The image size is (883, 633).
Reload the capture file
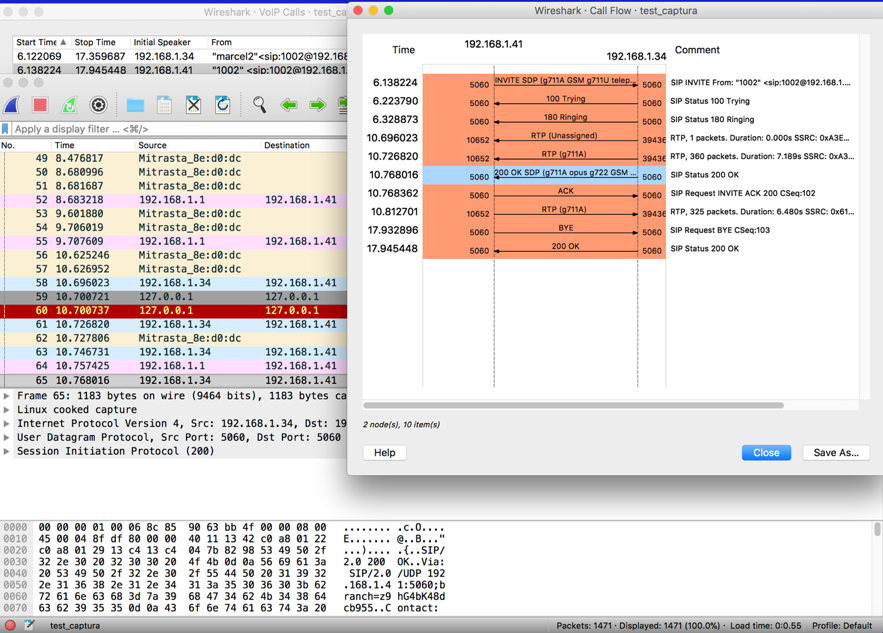point(222,105)
